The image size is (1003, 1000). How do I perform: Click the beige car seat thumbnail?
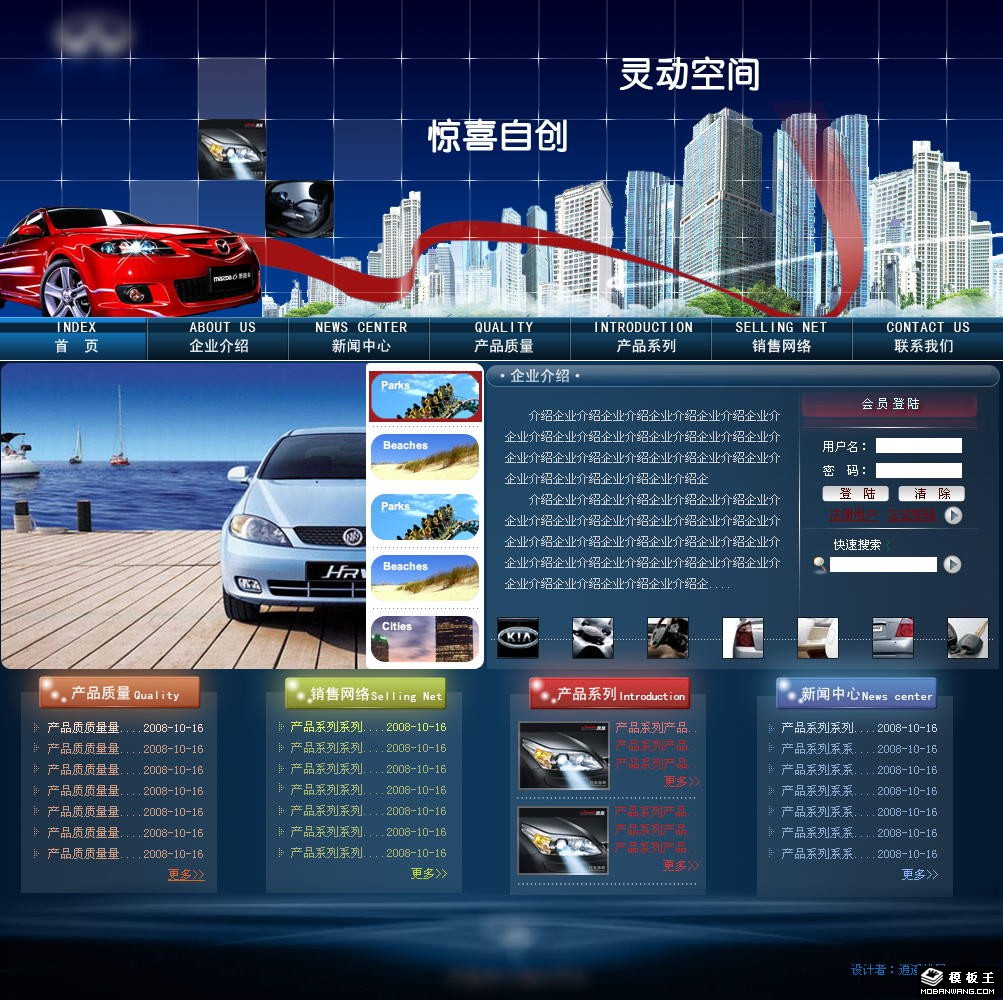pyautogui.click(x=817, y=638)
